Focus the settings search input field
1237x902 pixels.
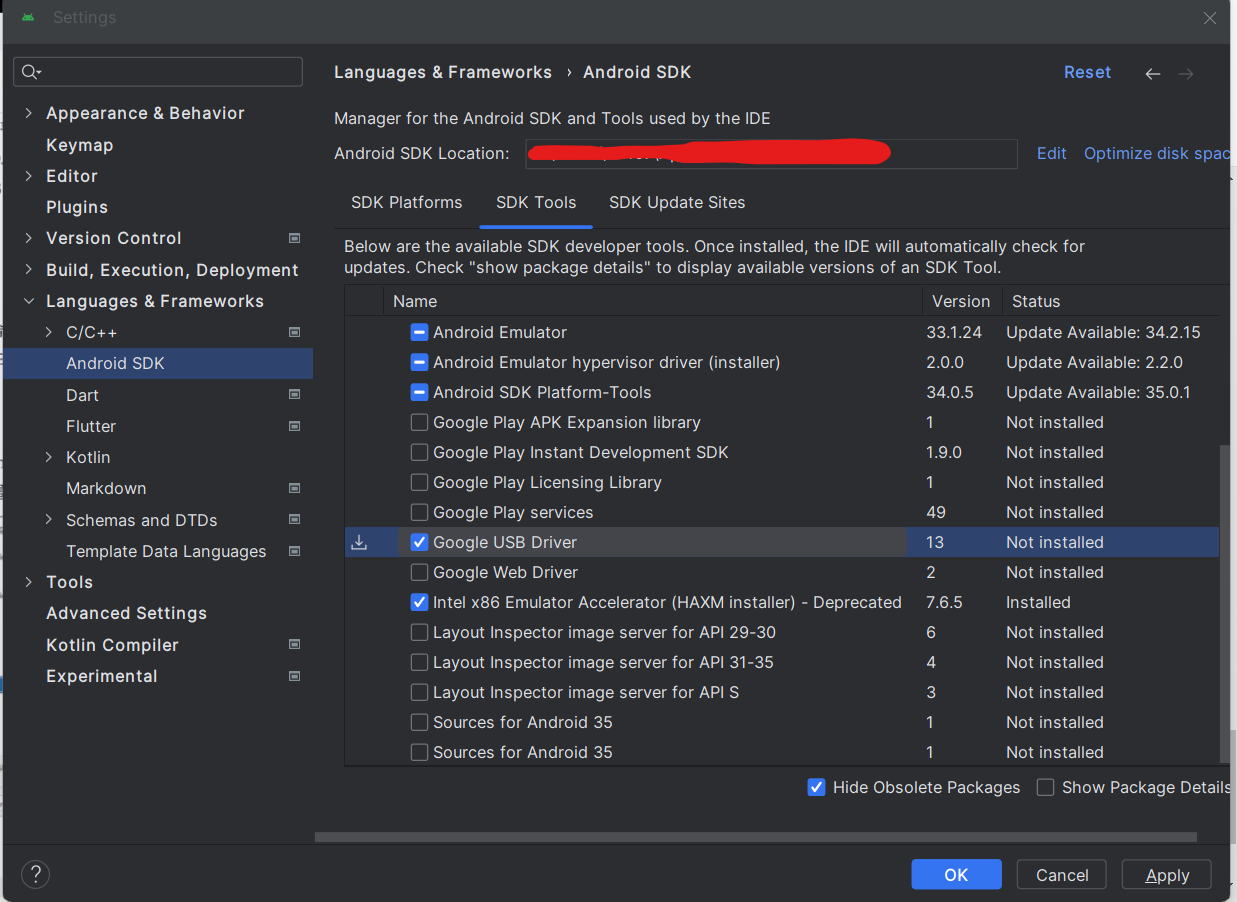click(x=158, y=72)
